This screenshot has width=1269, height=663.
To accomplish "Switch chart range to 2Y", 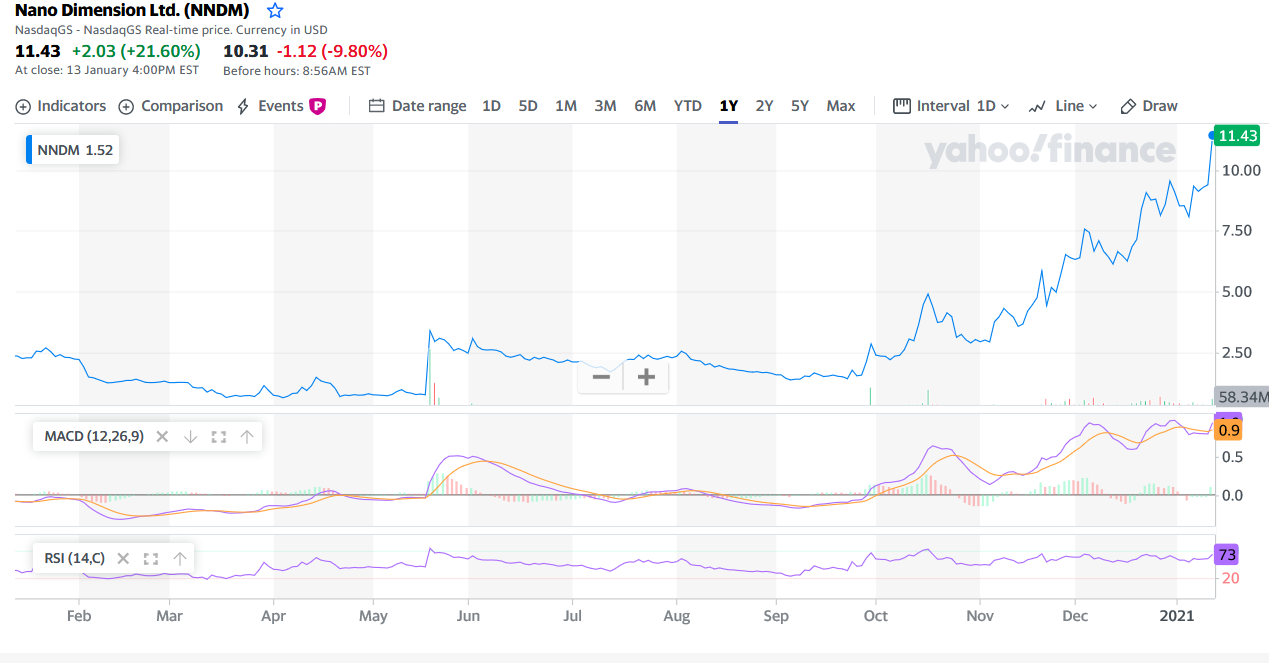I will point(764,106).
